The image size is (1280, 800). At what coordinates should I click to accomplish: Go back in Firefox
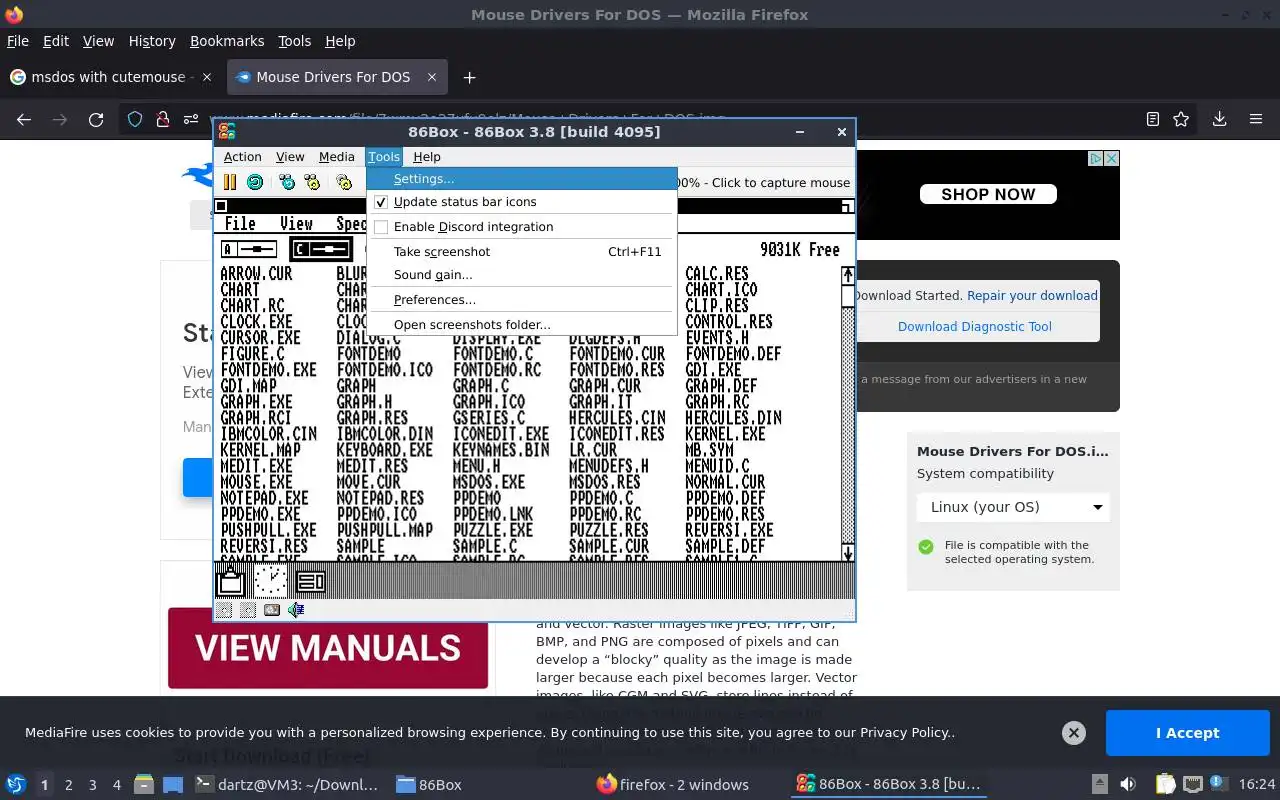[24, 119]
